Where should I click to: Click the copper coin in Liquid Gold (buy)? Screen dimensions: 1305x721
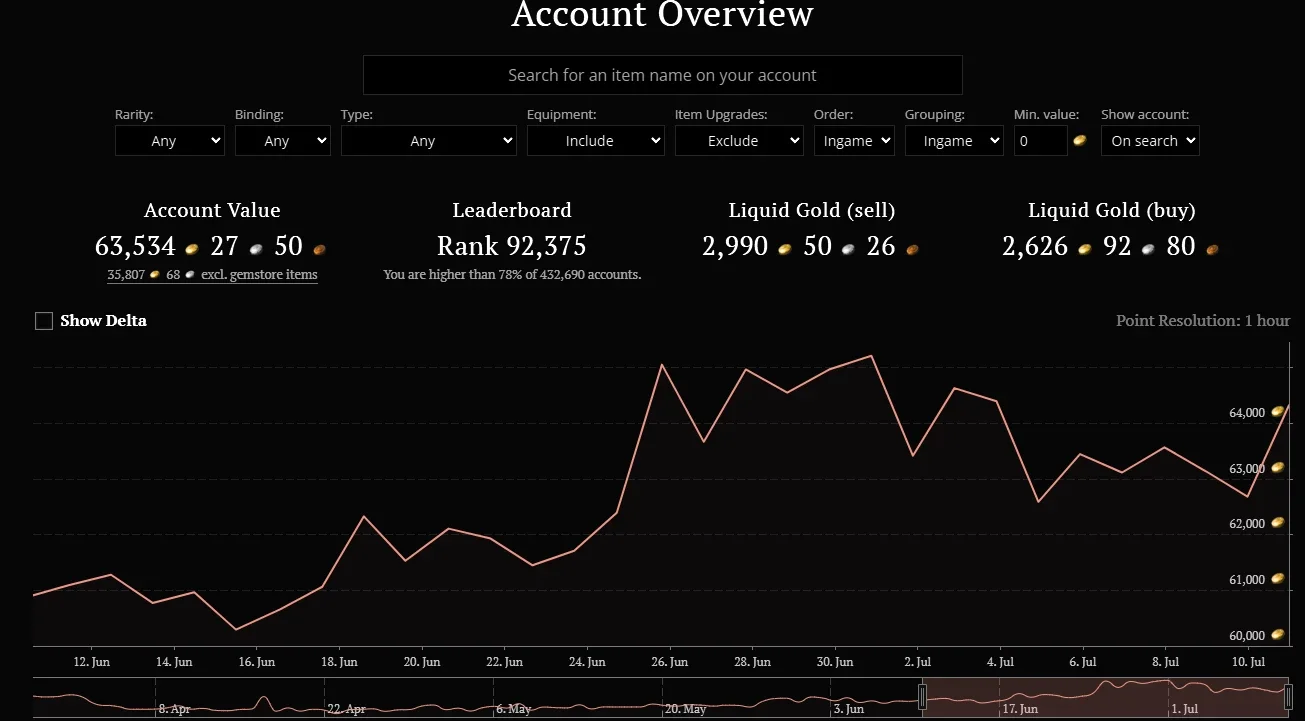click(1212, 248)
